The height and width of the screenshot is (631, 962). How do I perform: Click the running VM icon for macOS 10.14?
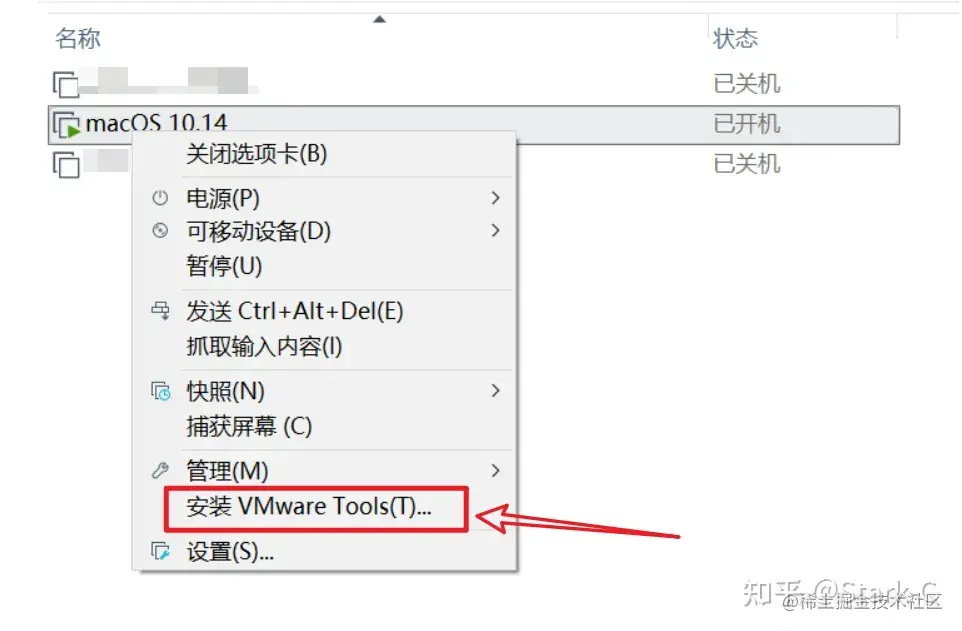[x=66, y=125]
